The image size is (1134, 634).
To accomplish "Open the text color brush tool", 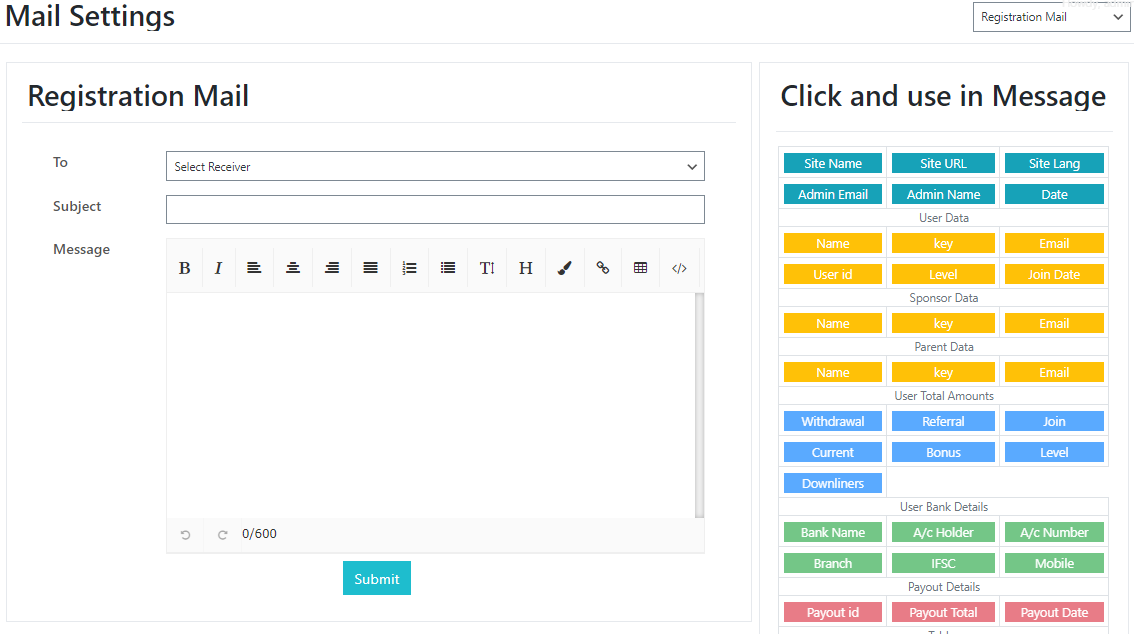I will [564, 267].
